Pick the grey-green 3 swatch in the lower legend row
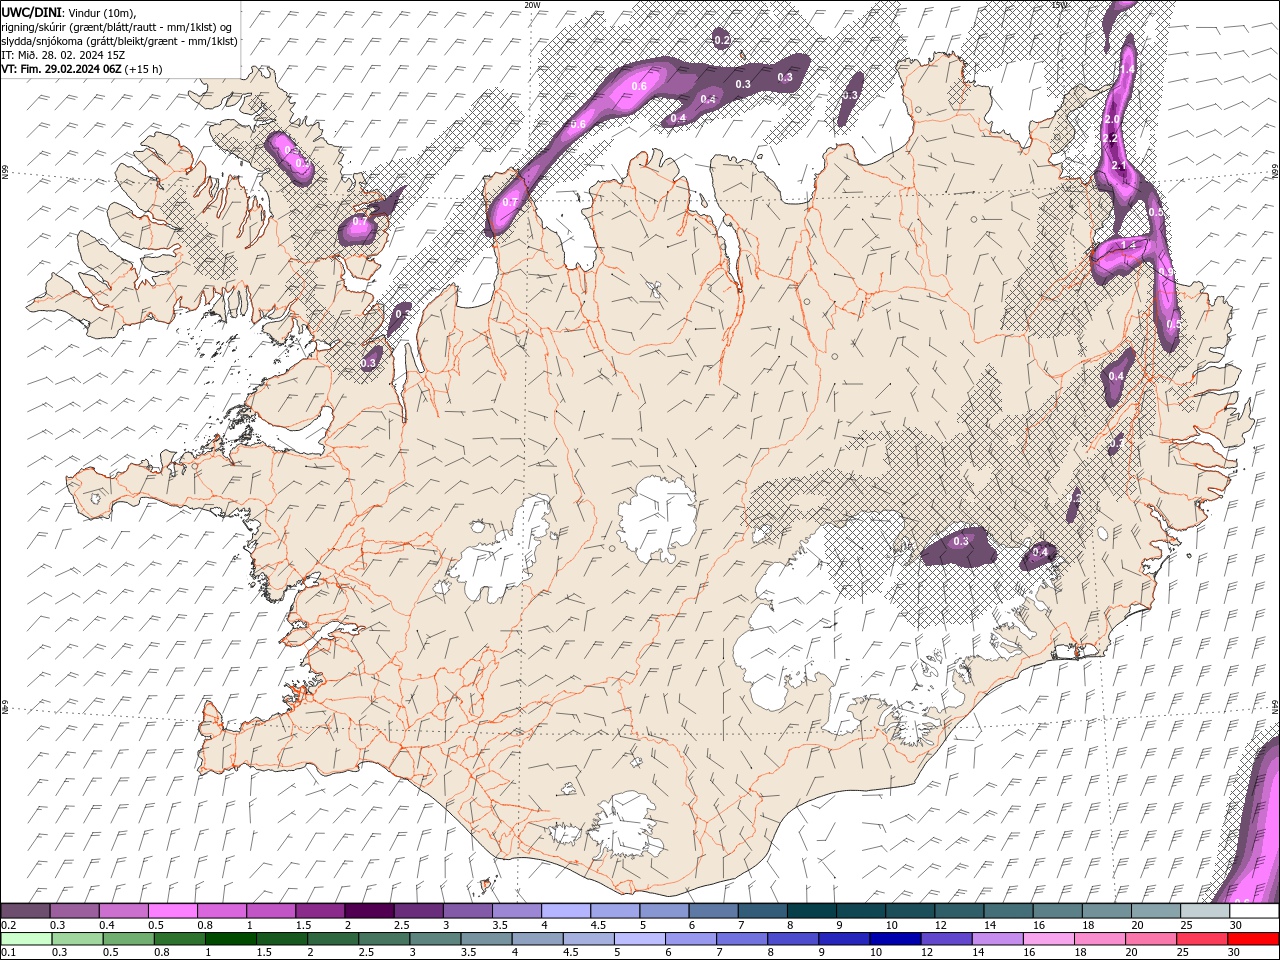Image resolution: width=1280 pixels, height=960 pixels. (x=435, y=939)
